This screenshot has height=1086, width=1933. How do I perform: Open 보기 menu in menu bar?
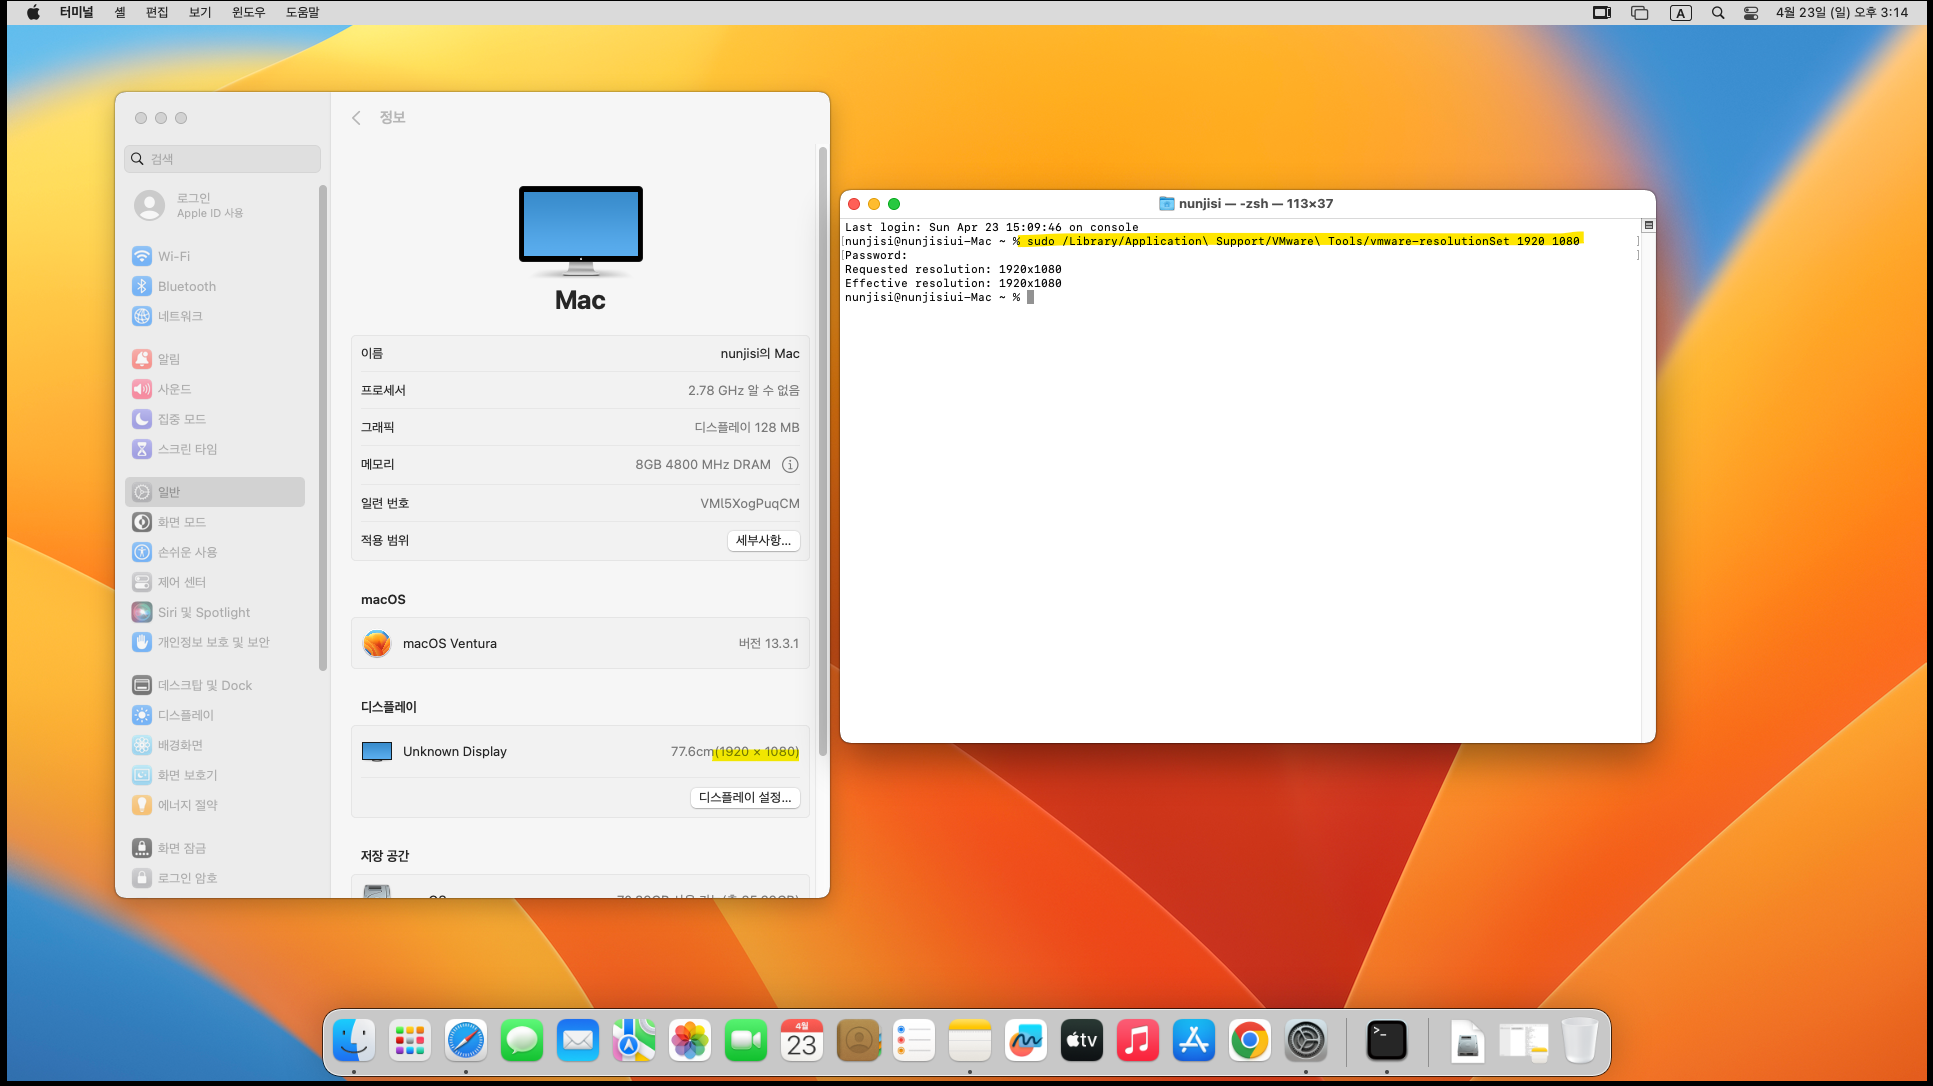[x=200, y=13]
